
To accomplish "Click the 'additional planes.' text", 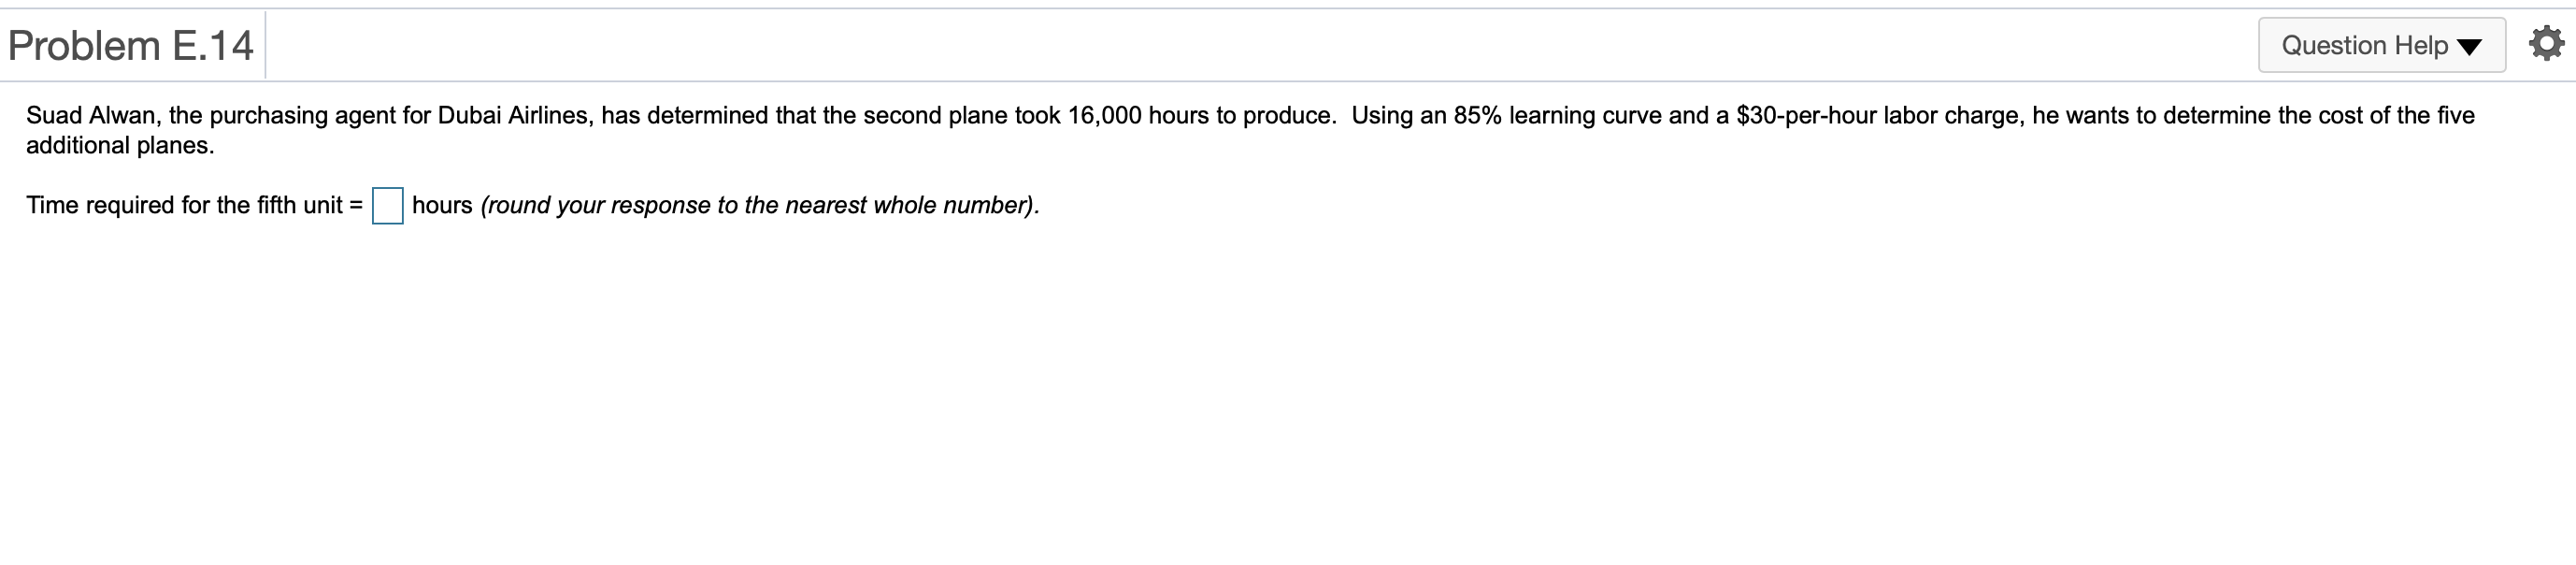I will coord(120,145).
